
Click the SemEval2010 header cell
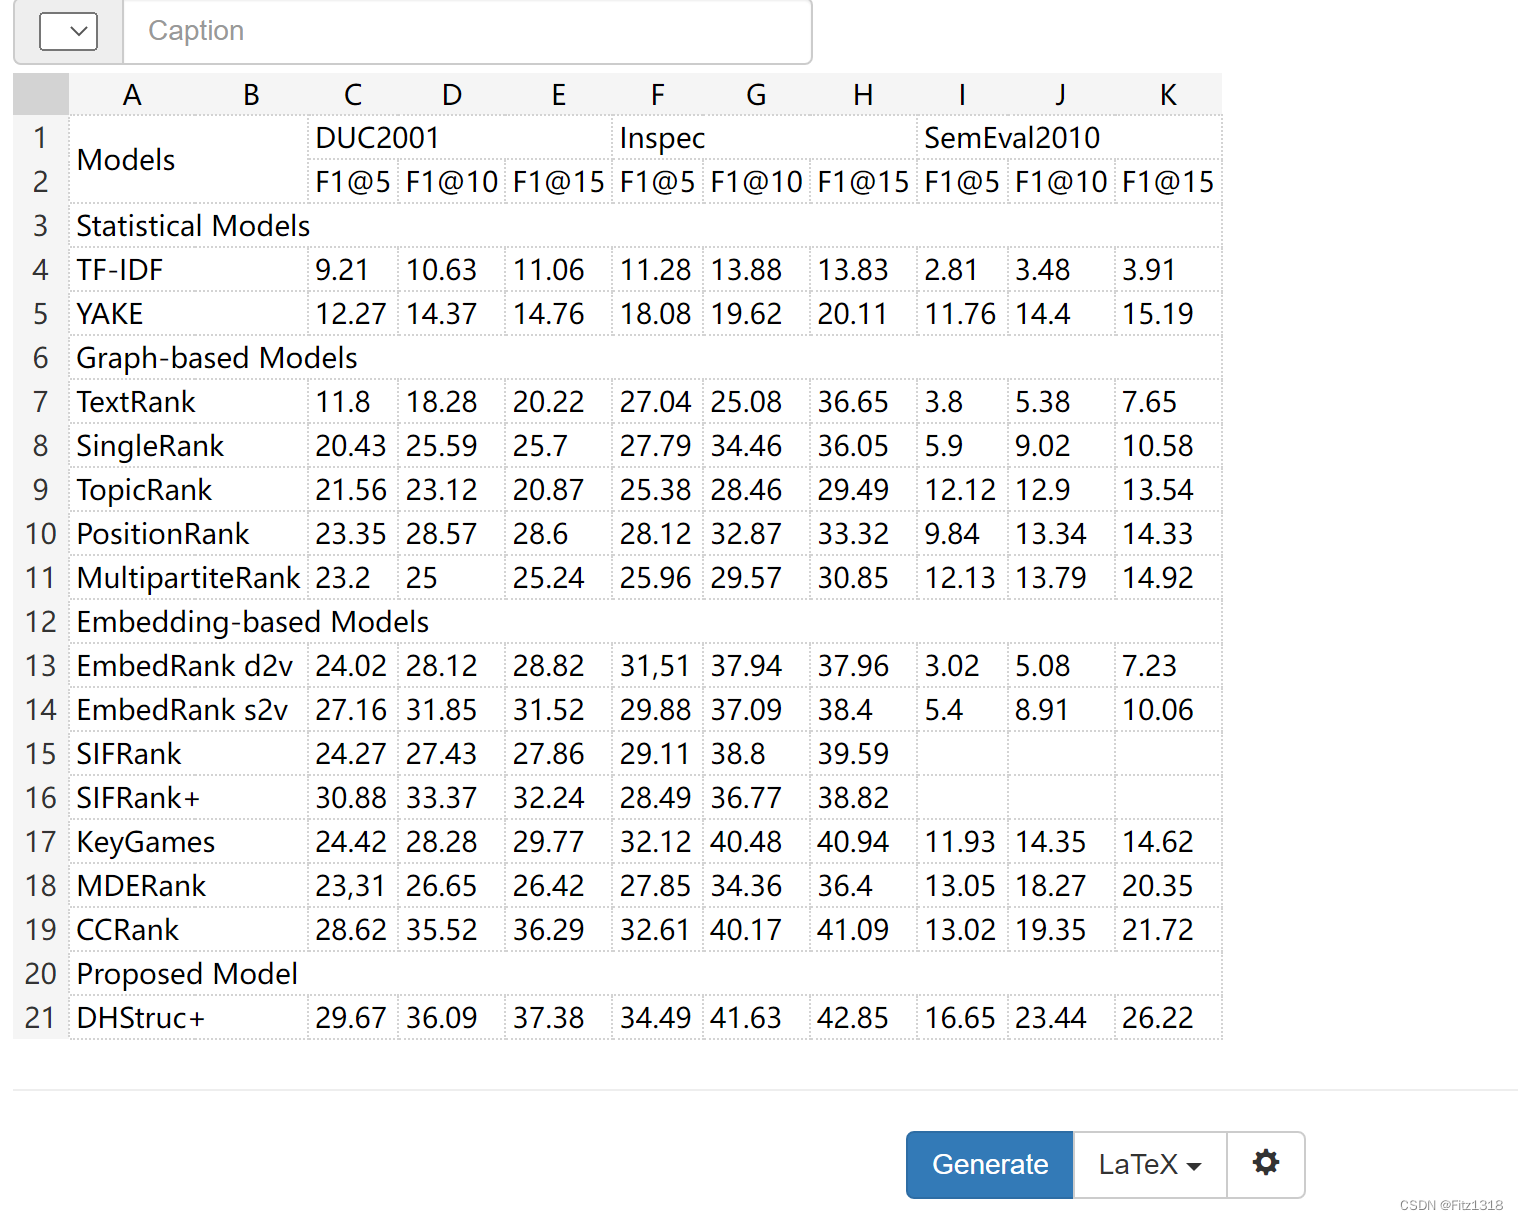[x=1069, y=138]
